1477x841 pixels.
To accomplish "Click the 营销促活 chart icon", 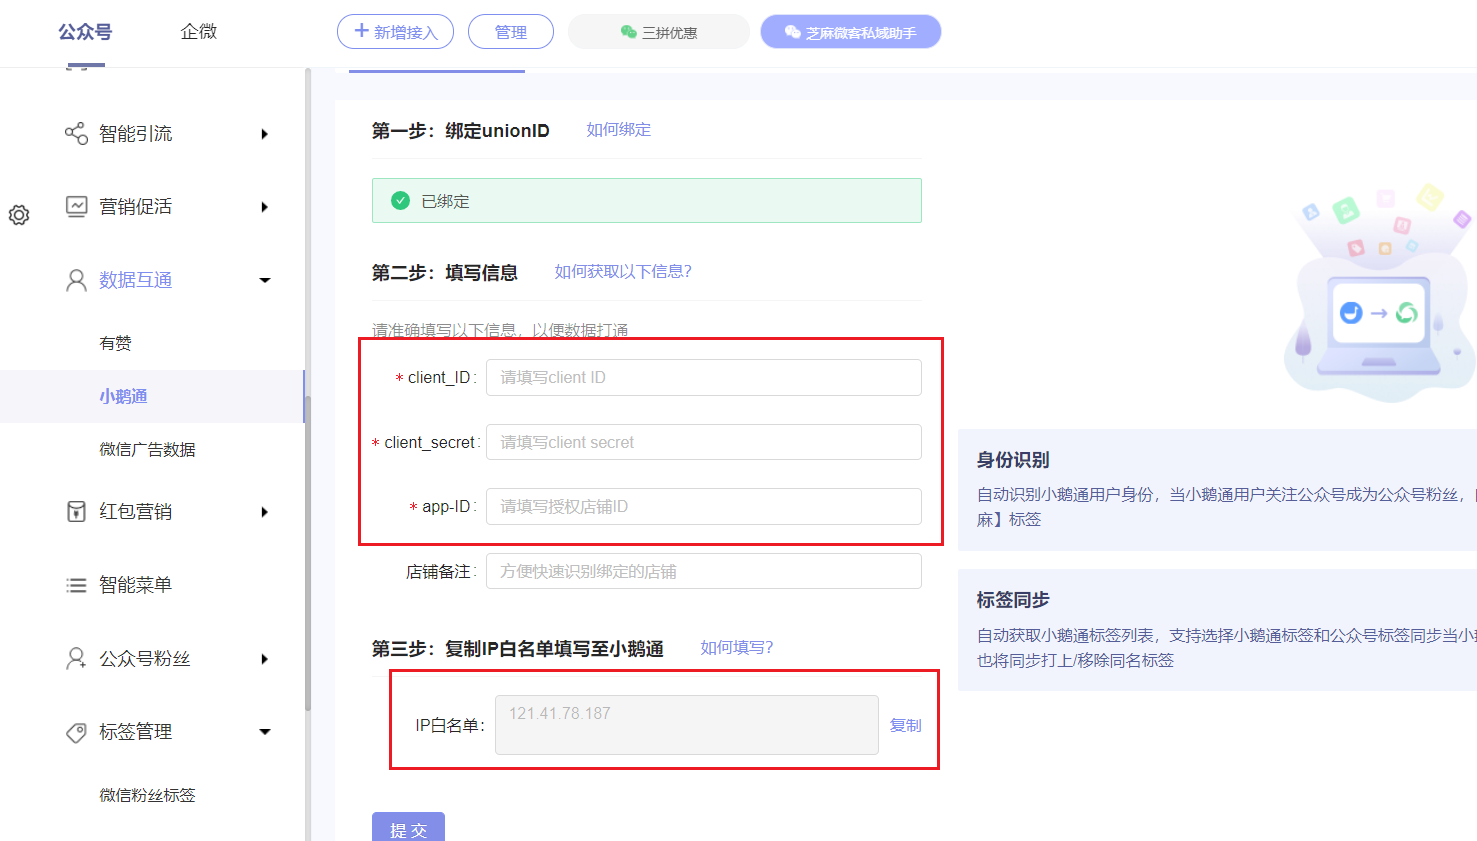I will click(76, 206).
